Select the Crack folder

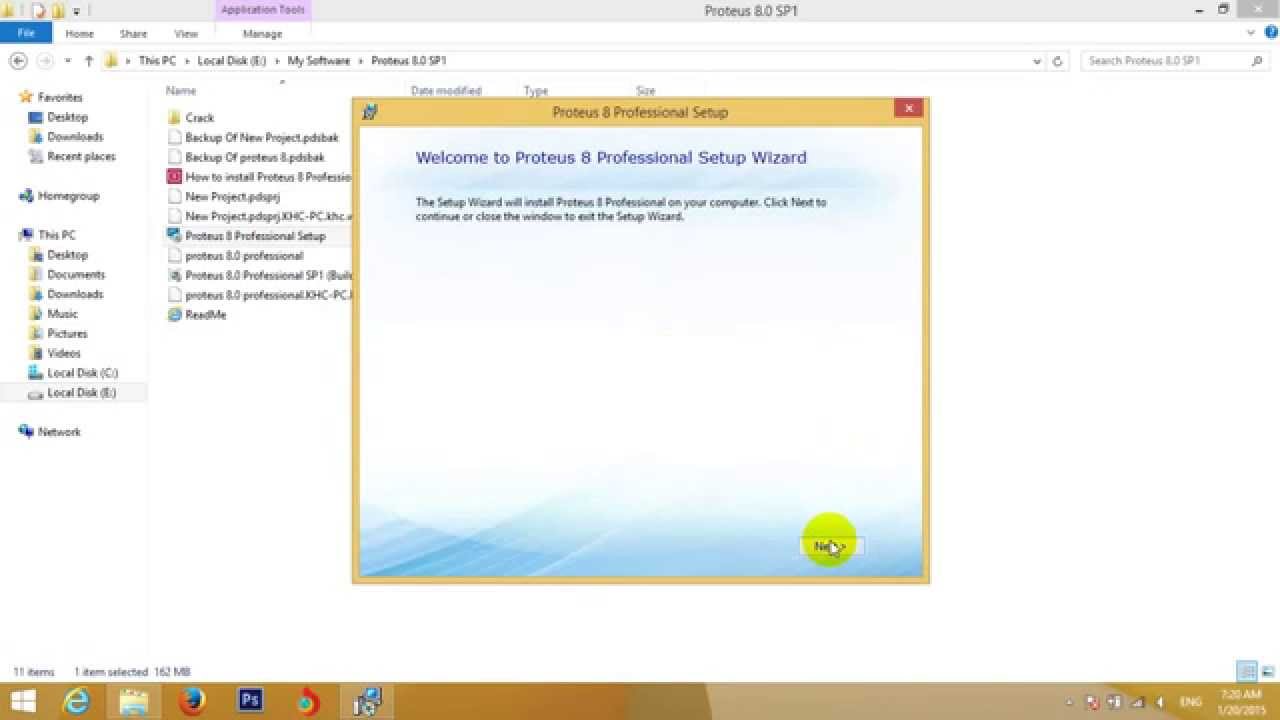click(x=199, y=118)
